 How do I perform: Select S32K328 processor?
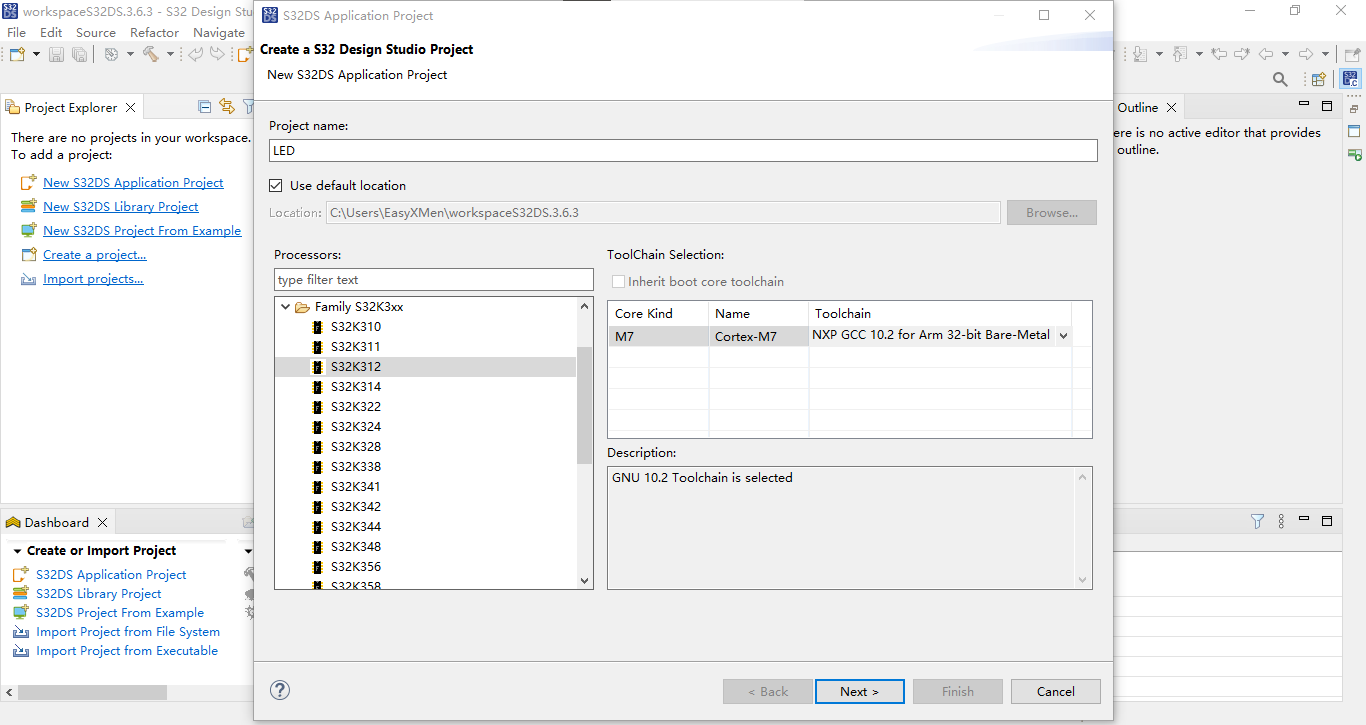(x=356, y=447)
